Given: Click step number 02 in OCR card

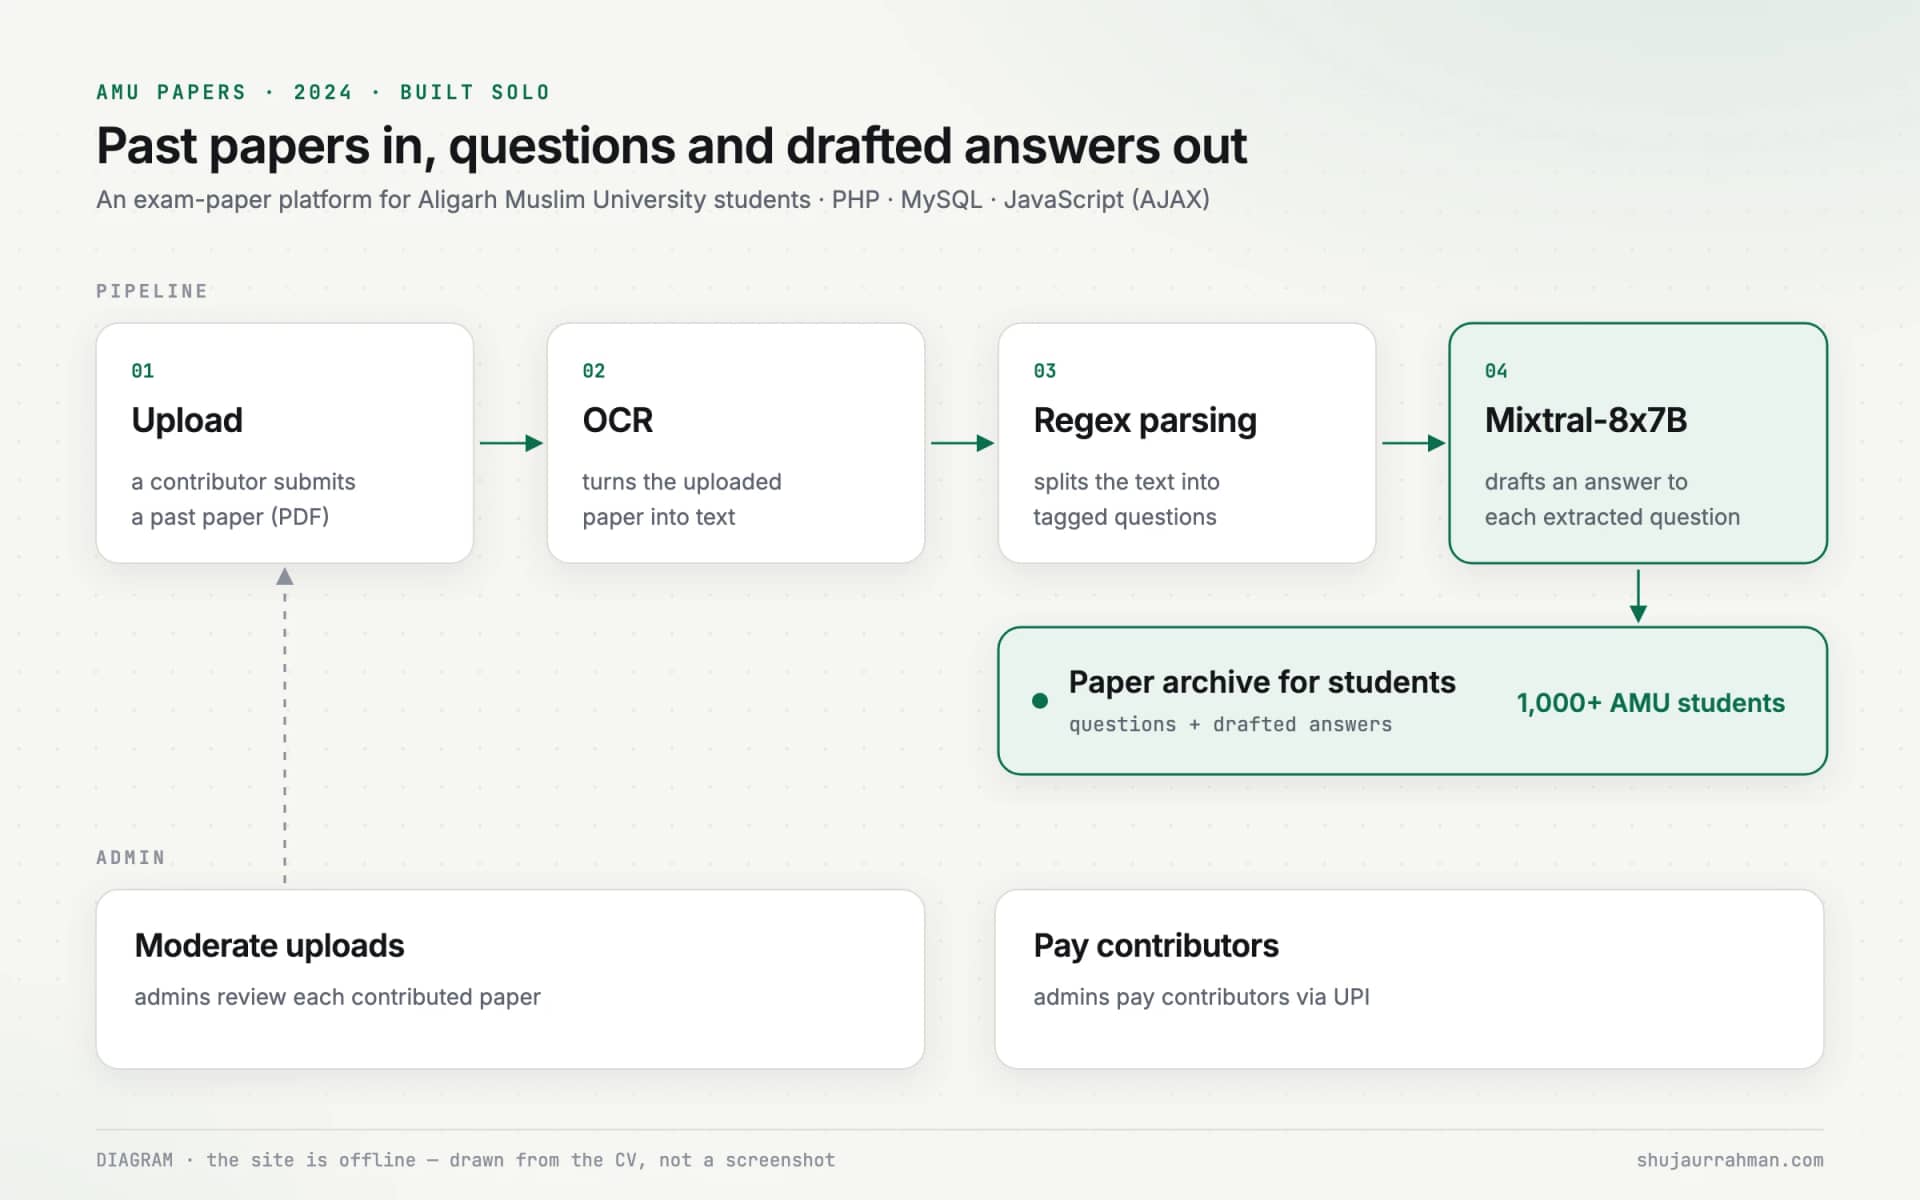Looking at the screenshot, I should coord(594,371).
